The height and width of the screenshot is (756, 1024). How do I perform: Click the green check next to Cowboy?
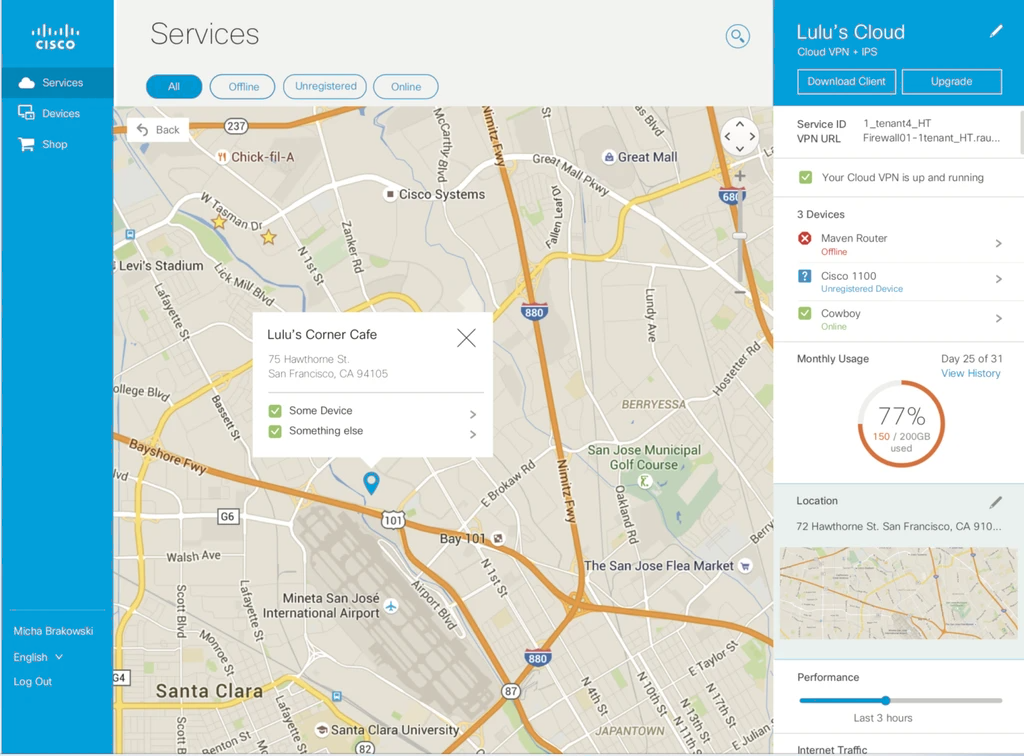click(x=805, y=313)
